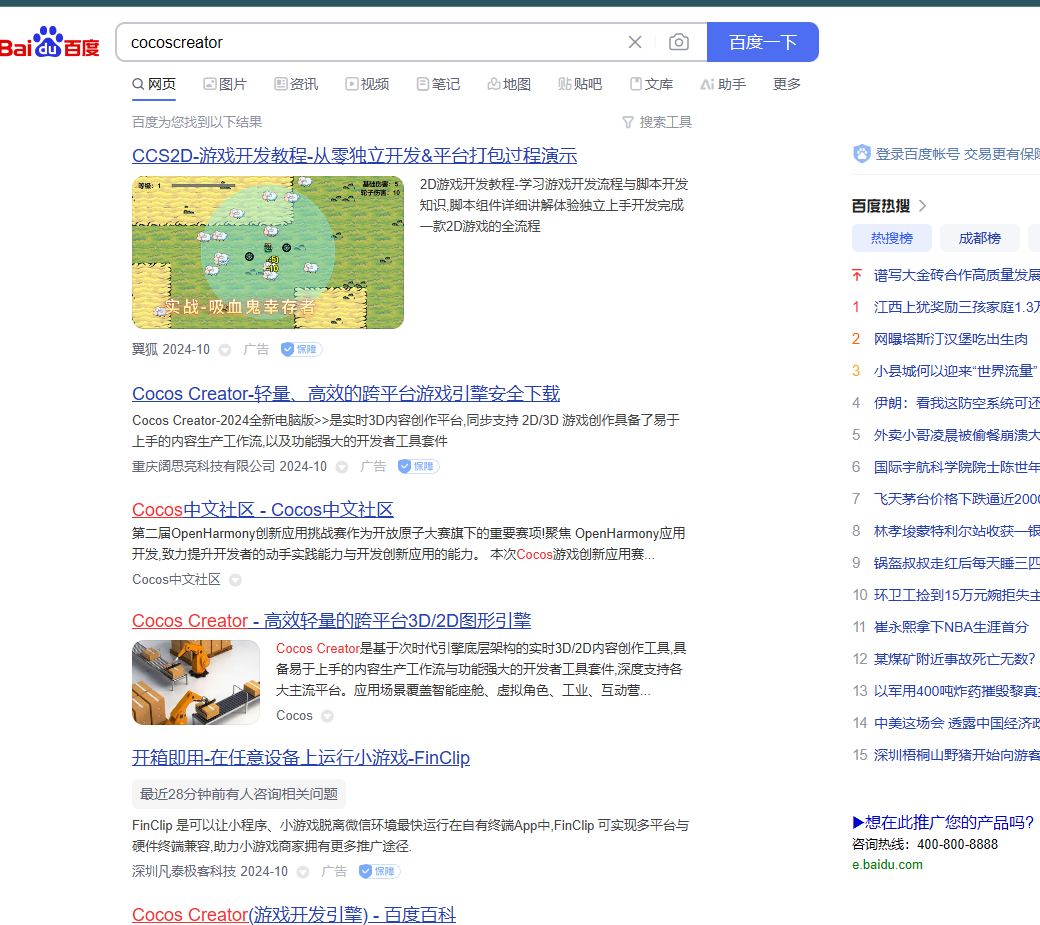Open hot search 崔永熙拿下NBA生涯首分
The height and width of the screenshot is (925, 1040).
tap(951, 627)
